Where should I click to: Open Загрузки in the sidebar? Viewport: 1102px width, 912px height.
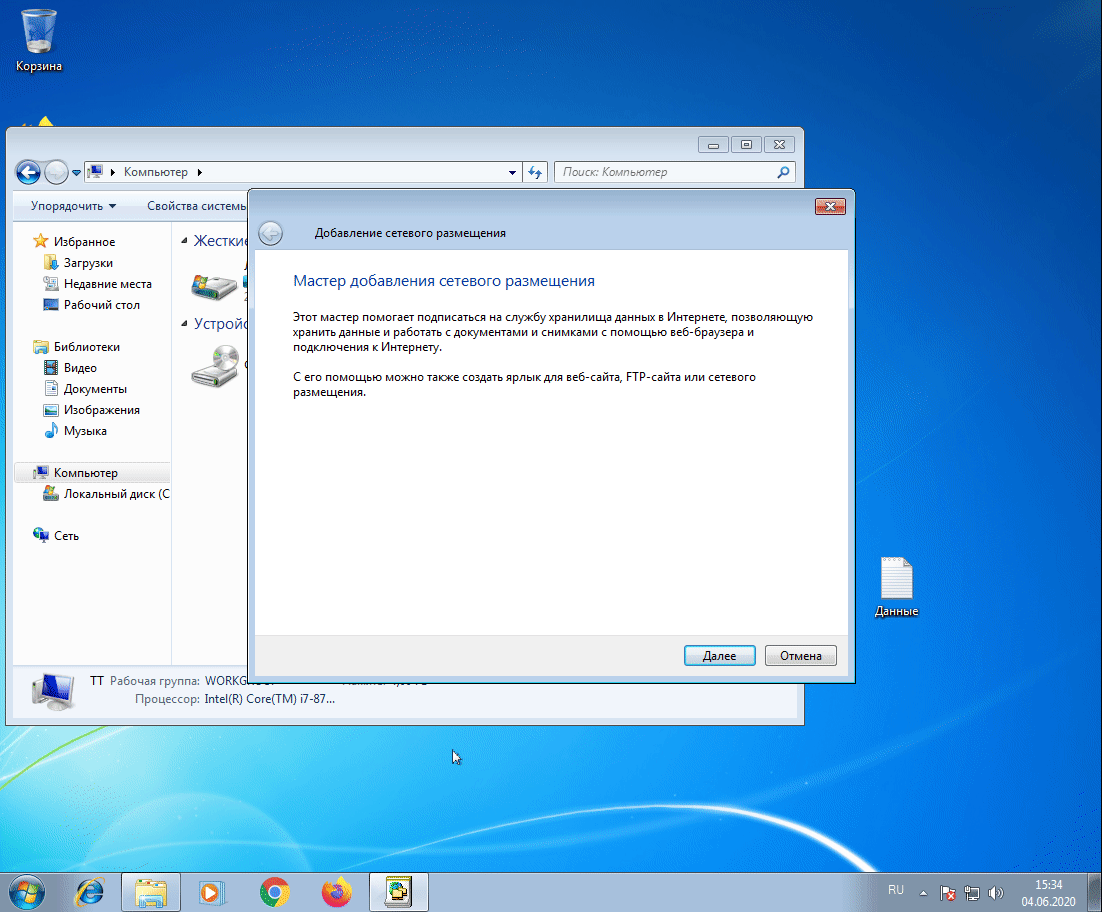pos(88,263)
